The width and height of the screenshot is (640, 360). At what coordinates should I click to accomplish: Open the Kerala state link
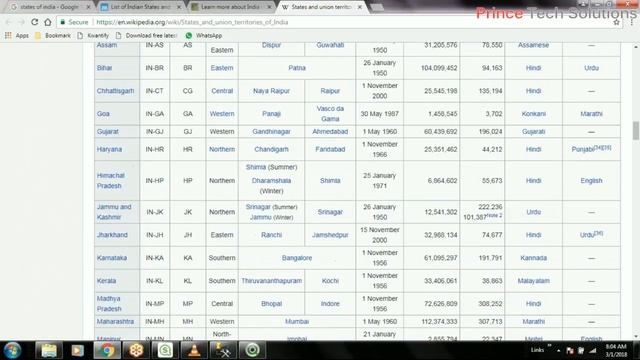coord(107,281)
